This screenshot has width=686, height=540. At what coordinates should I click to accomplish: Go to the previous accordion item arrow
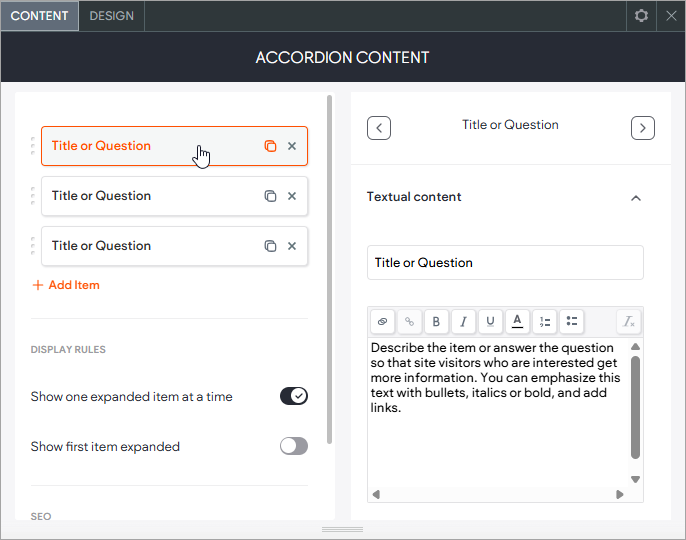(379, 128)
